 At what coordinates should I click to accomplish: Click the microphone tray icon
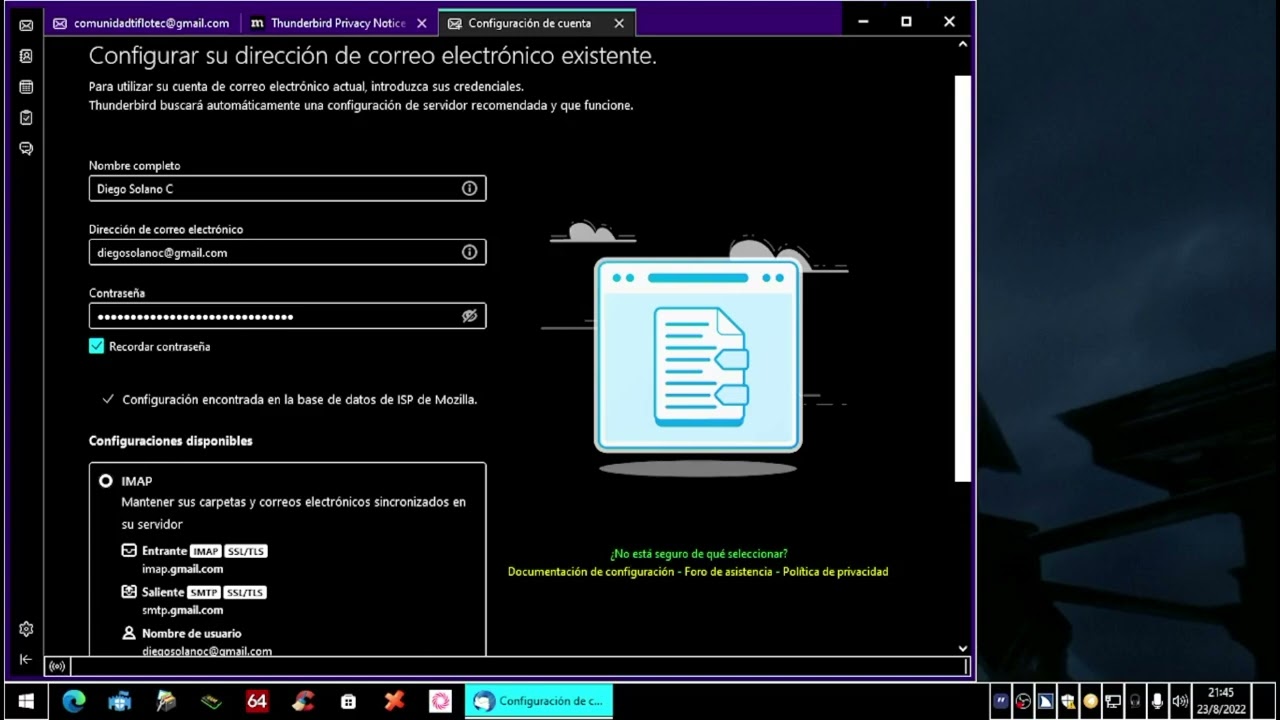(x=1158, y=701)
